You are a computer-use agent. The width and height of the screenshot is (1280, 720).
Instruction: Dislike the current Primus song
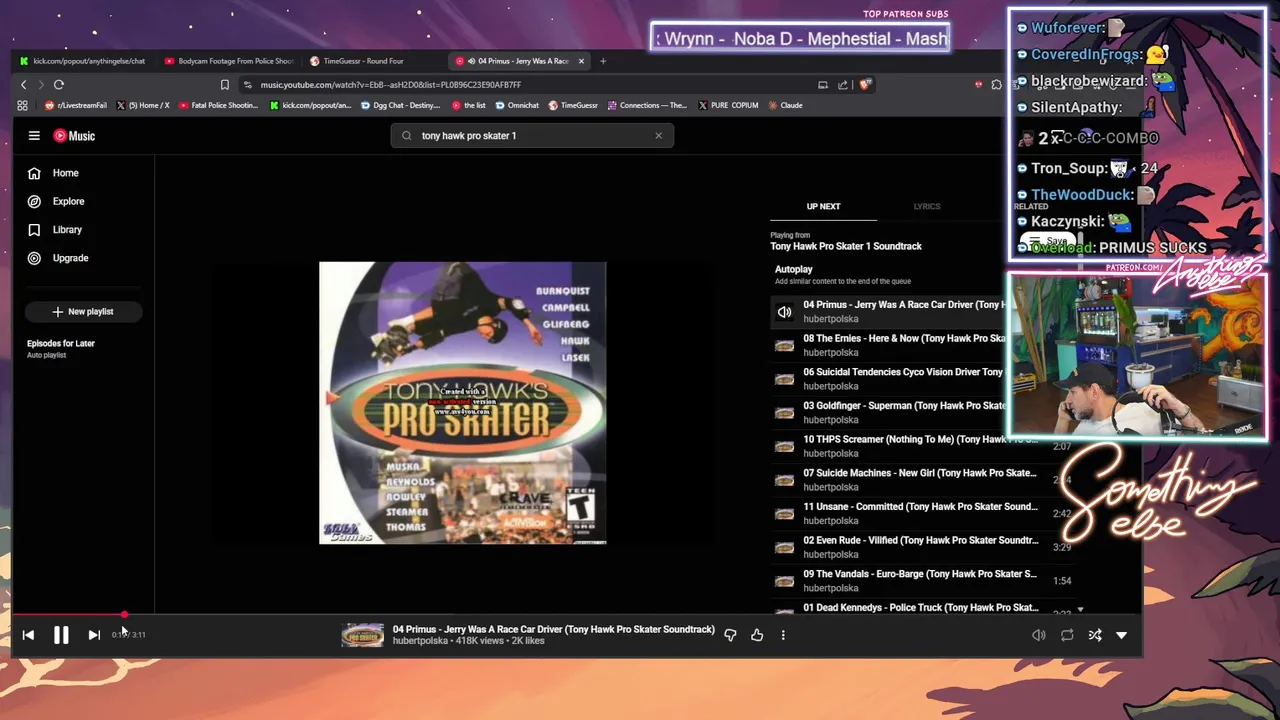[x=730, y=635]
